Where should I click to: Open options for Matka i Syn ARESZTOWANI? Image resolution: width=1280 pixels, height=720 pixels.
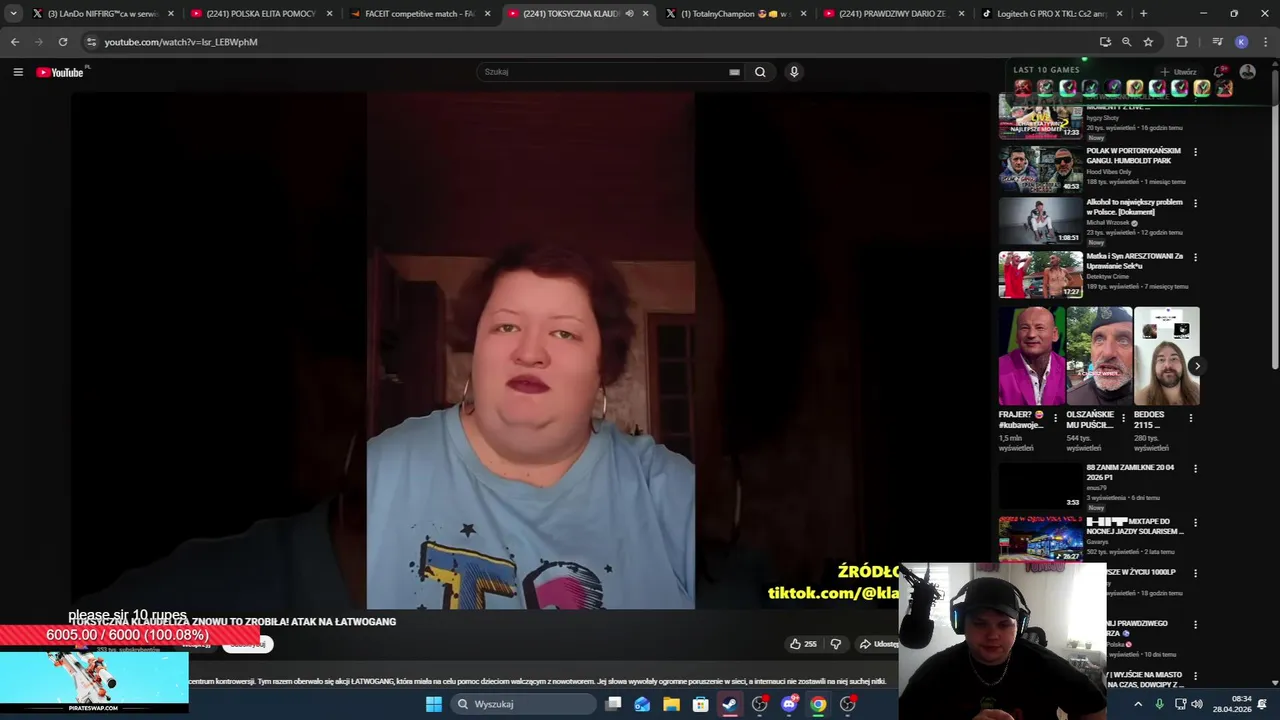tap(1195, 258)
